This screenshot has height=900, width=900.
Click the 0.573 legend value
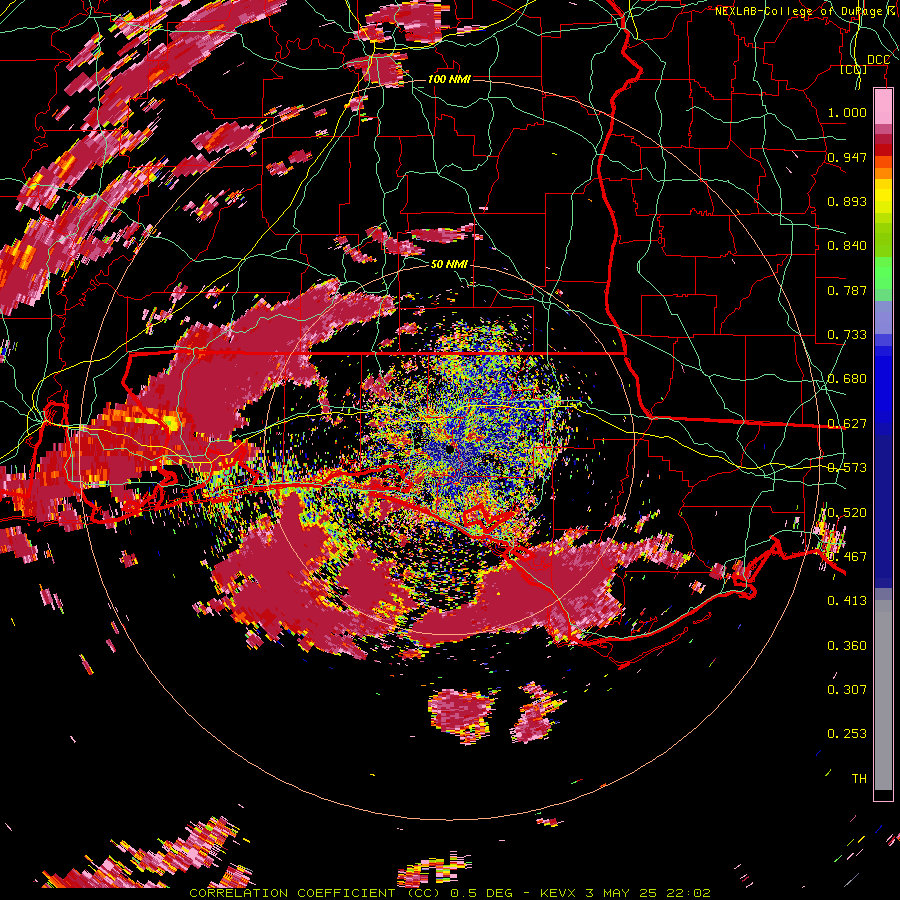847,468
